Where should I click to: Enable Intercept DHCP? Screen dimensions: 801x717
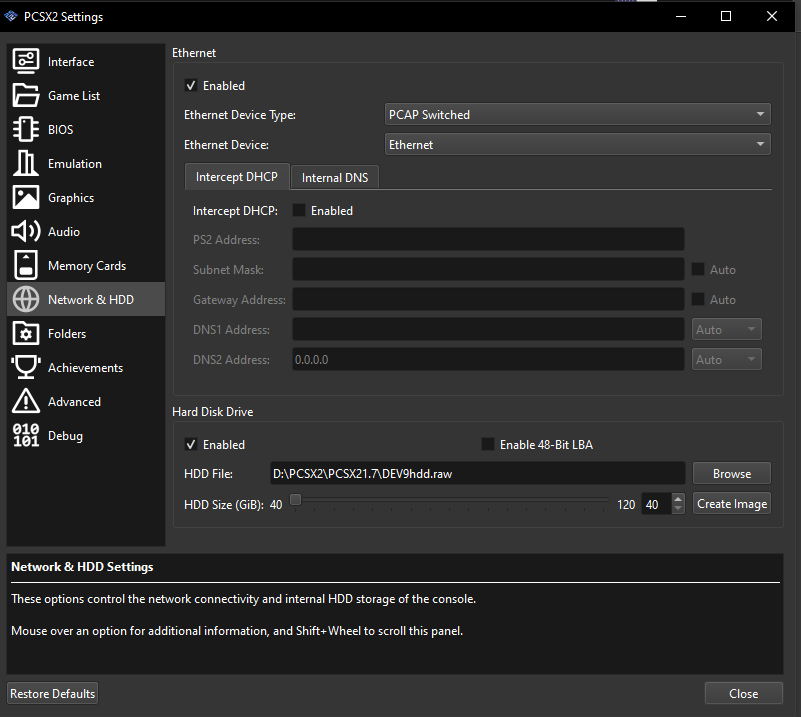click(297, 210)
